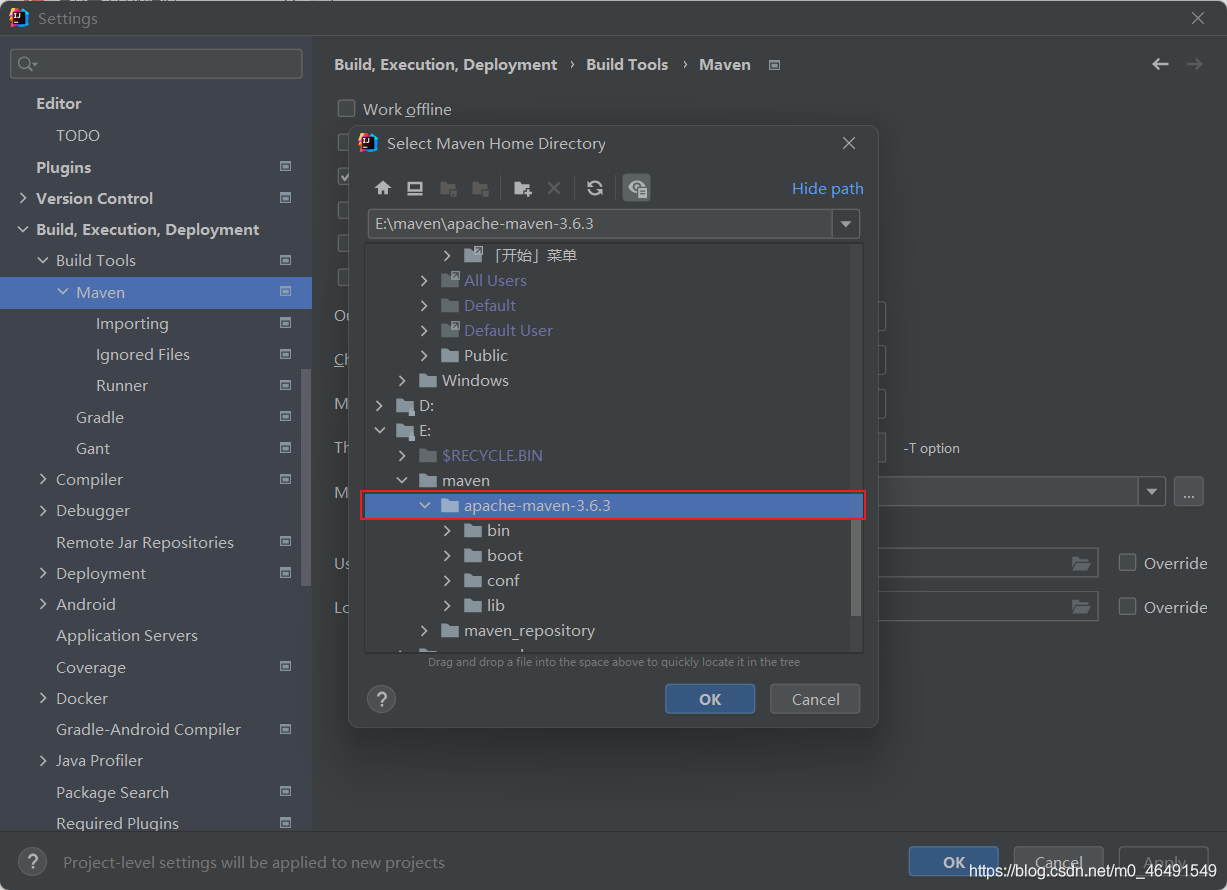This screenshot has height=890, width=1227.
Task: Expand Version Control settings section
Action: 23,198
